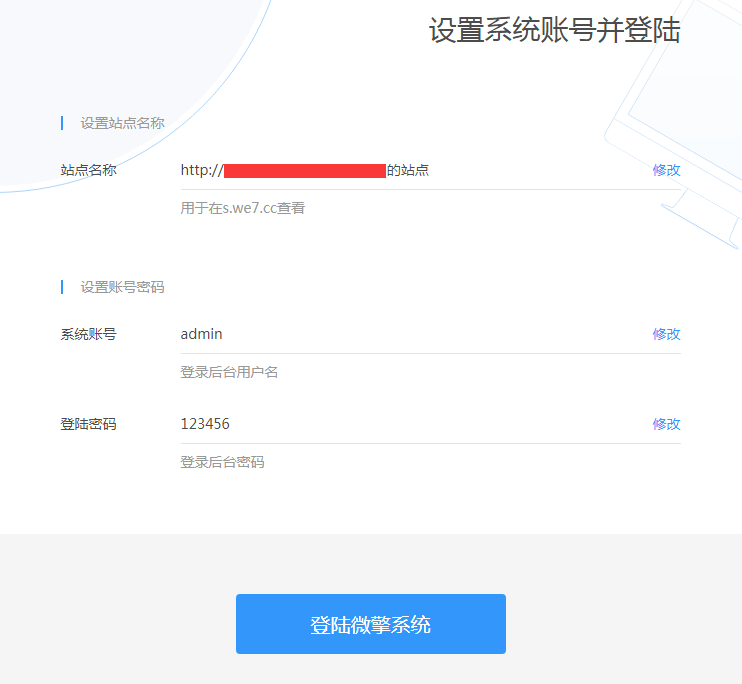Click 修改 link beside 系统账号 admin
Image resolution: width=742 pixels, height=684 pixels.
click(666, 334)
